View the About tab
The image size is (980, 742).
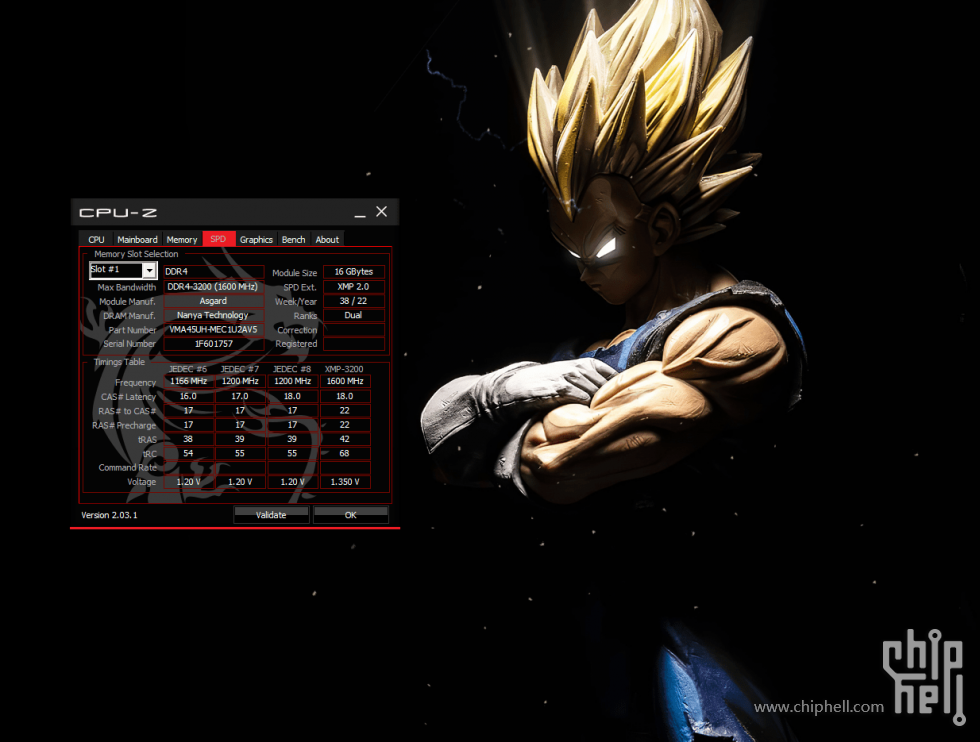click(x=327, y=239)
